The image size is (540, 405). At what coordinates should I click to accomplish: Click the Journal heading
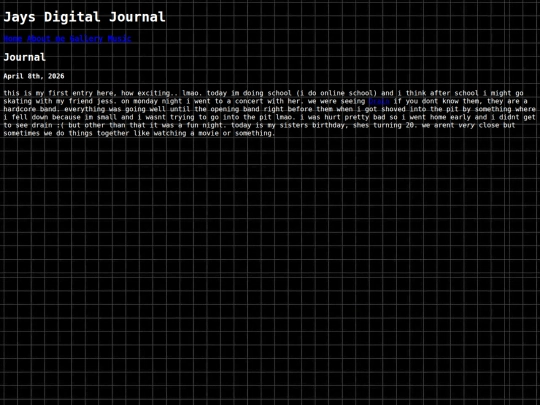click(x=24, y=57)
